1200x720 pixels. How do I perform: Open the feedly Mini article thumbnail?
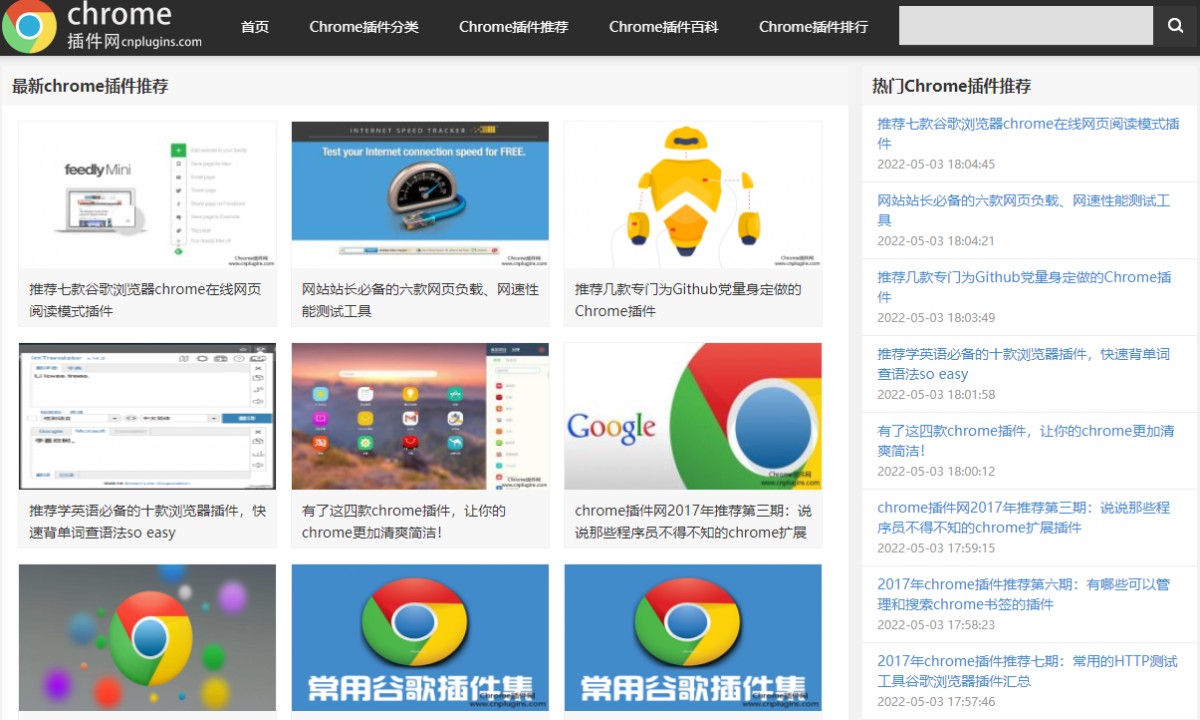tap(147, 195)
